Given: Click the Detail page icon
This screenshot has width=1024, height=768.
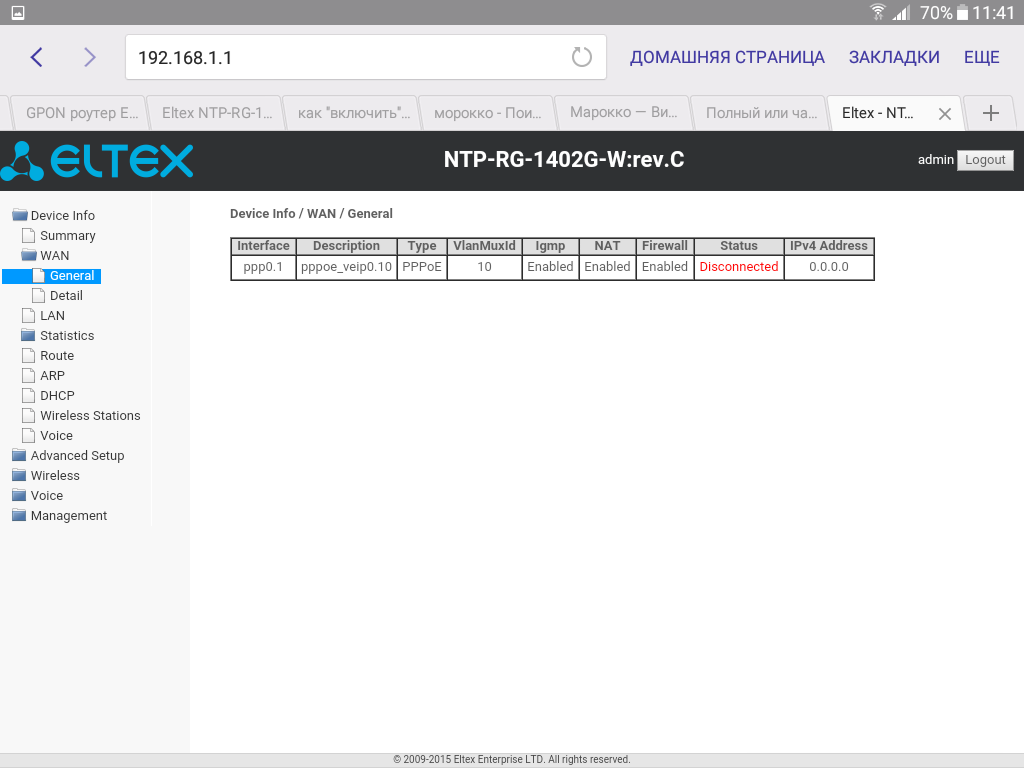Looking at the screenshot, I should coord(39,295).
